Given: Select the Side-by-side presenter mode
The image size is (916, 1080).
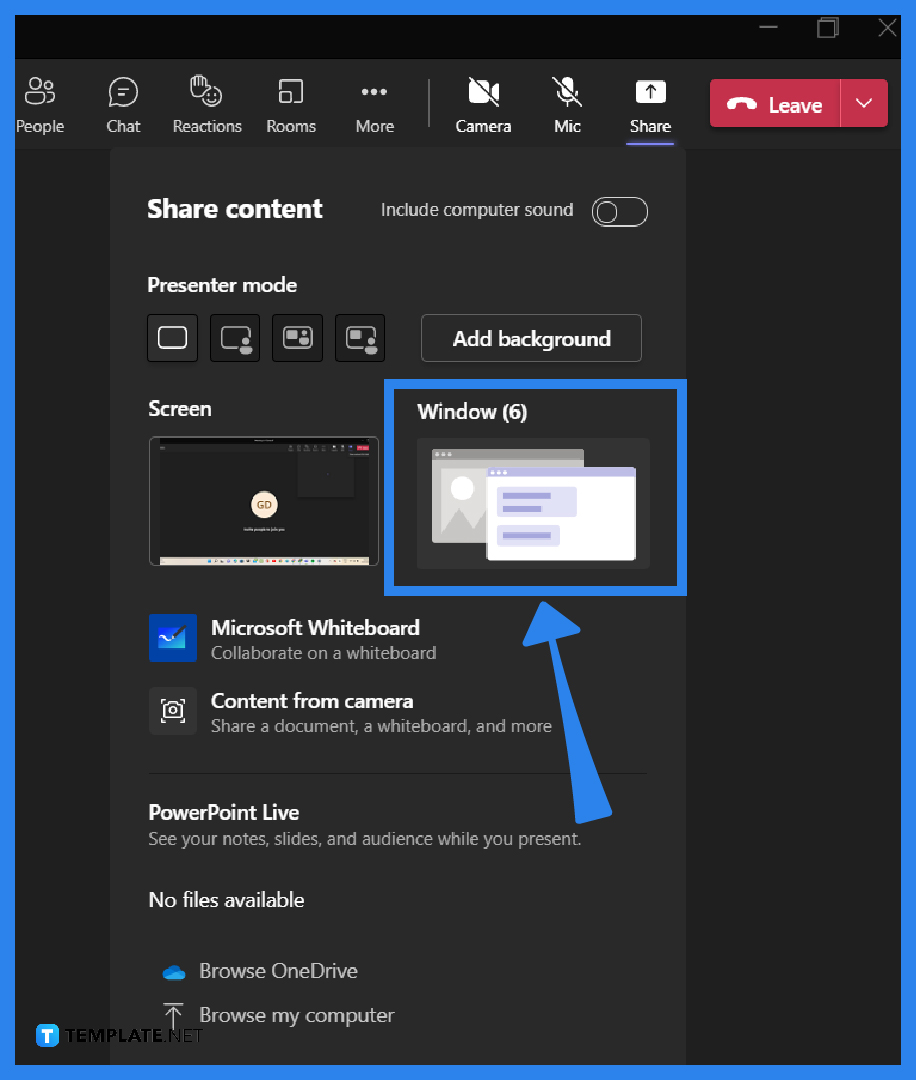Looking at the screenshot, I should click(x=297, y=338).
